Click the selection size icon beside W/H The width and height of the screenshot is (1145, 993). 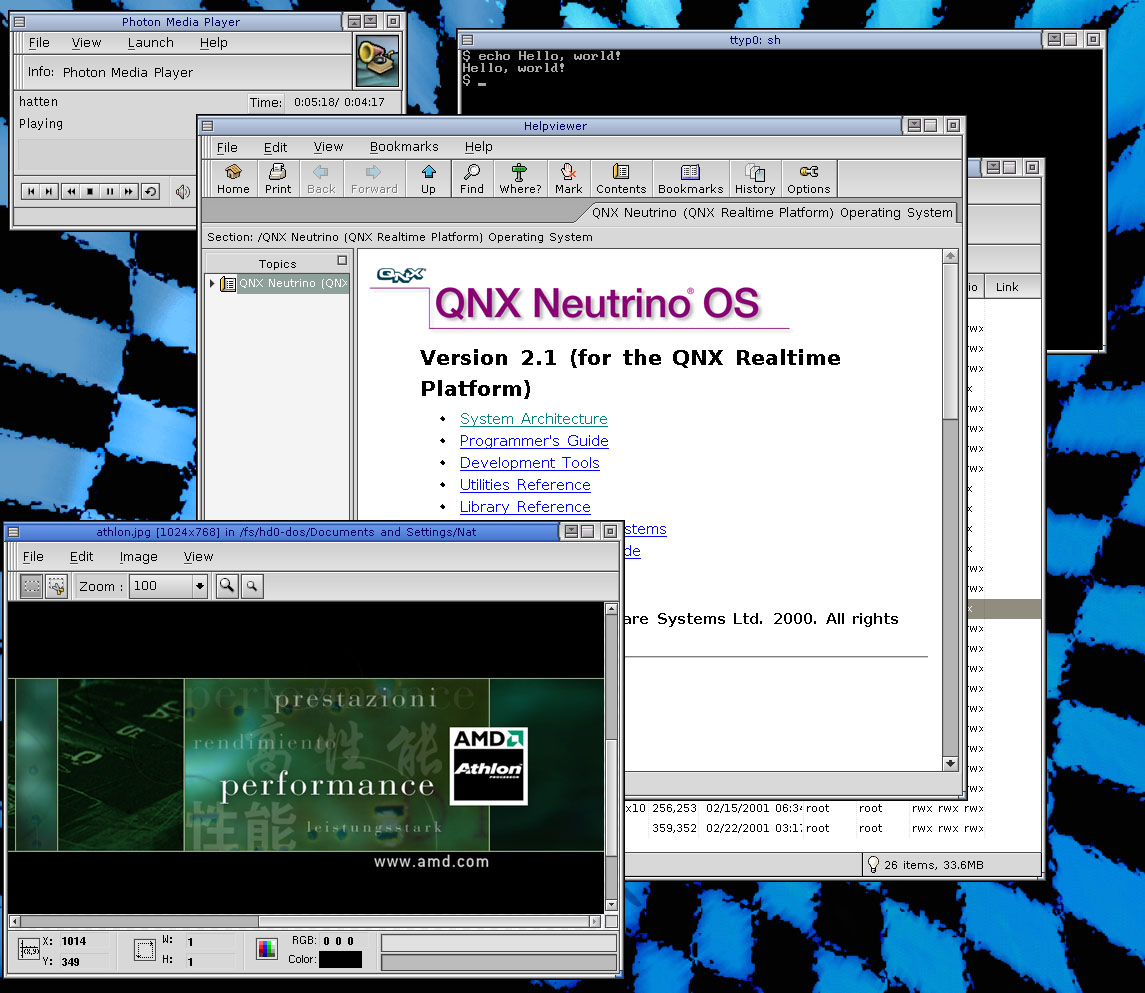[145, 949]
